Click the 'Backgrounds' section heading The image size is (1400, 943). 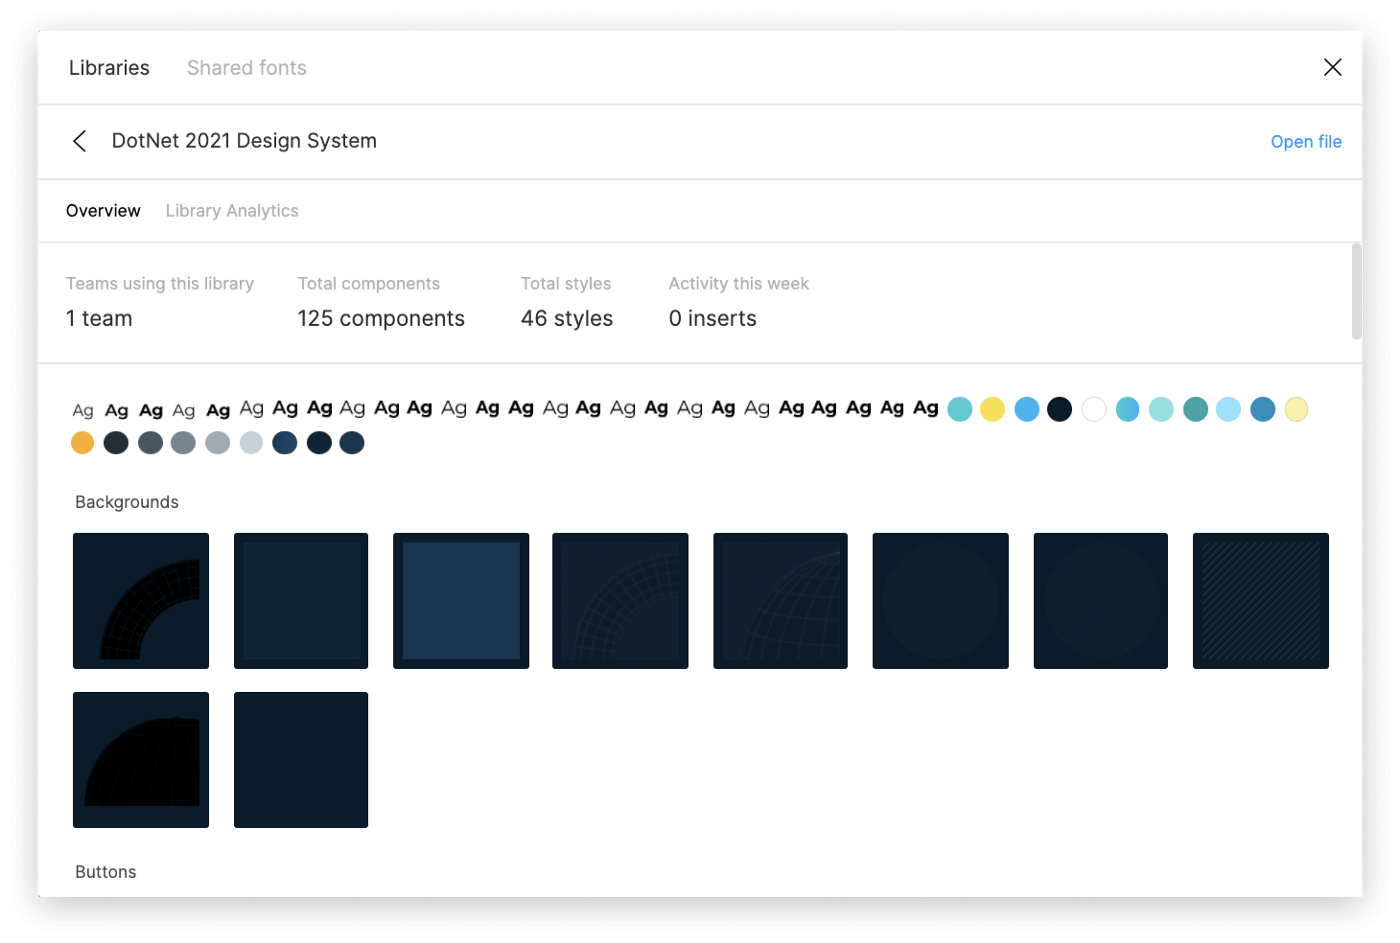[127, 502]
